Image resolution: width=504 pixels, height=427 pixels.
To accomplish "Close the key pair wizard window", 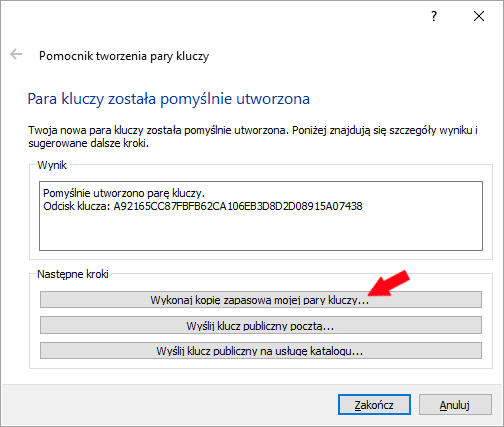I will 479,16.
